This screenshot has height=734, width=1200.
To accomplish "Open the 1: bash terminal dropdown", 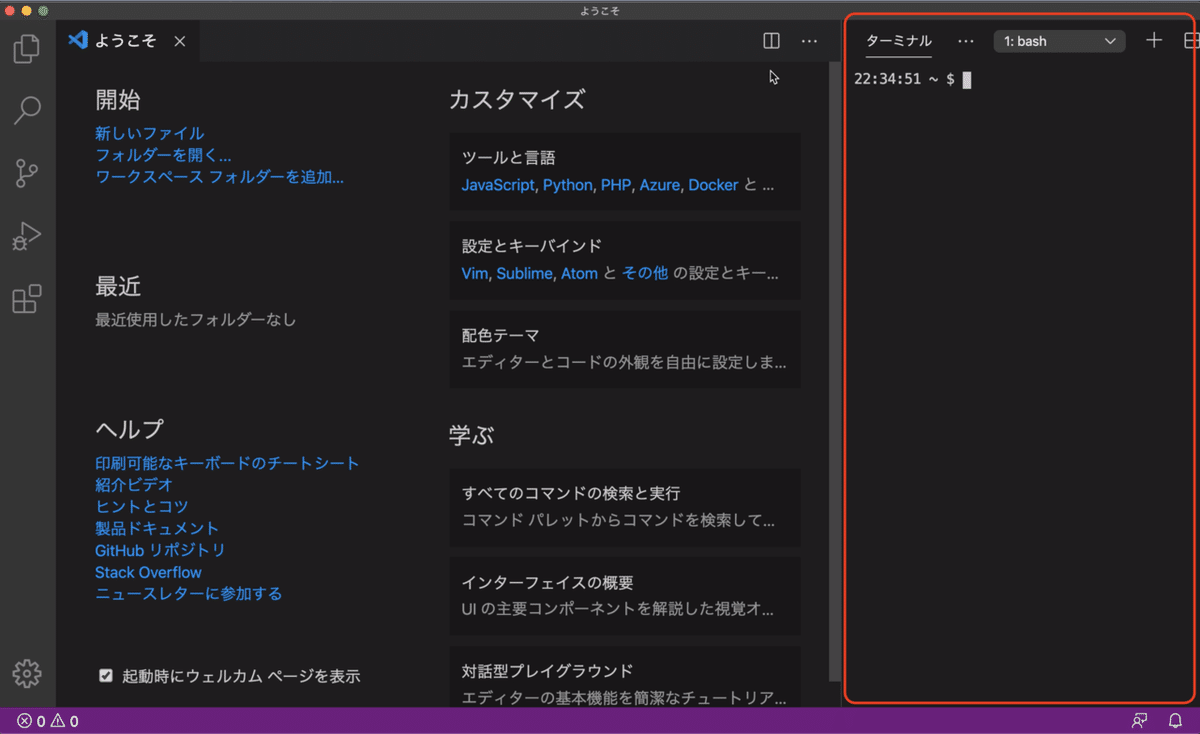I will tap(1059, 41).
